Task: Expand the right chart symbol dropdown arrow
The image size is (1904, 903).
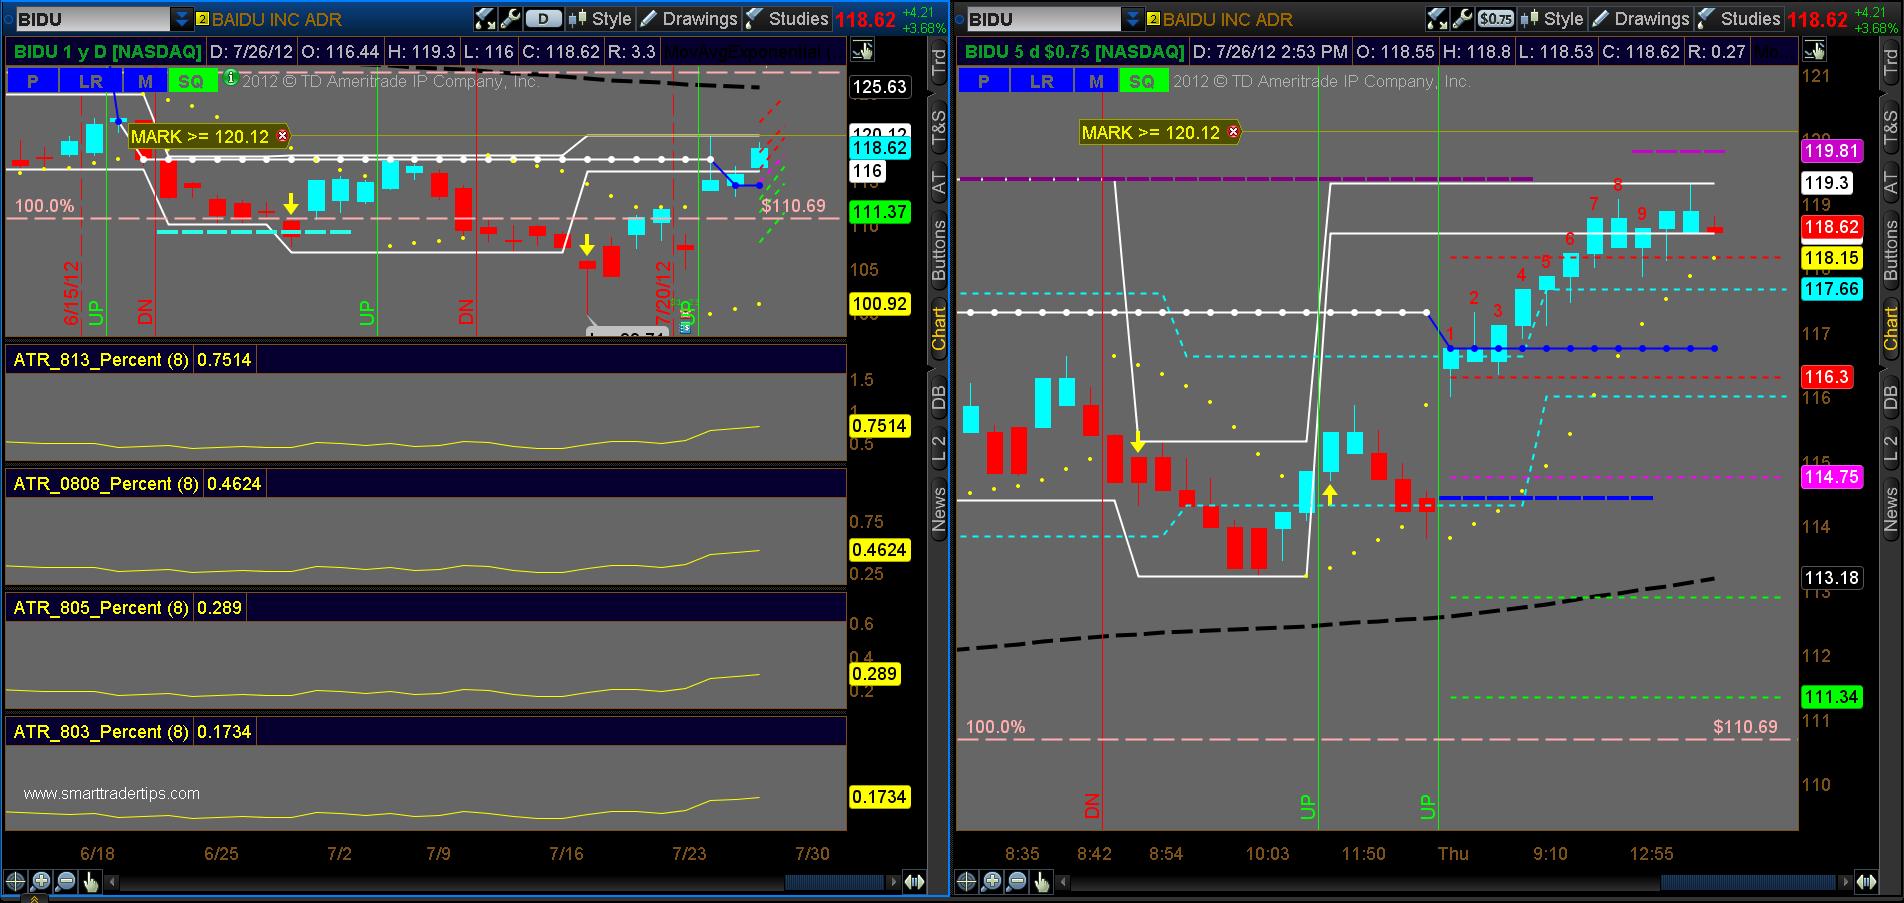Action: click(1133, 19)
